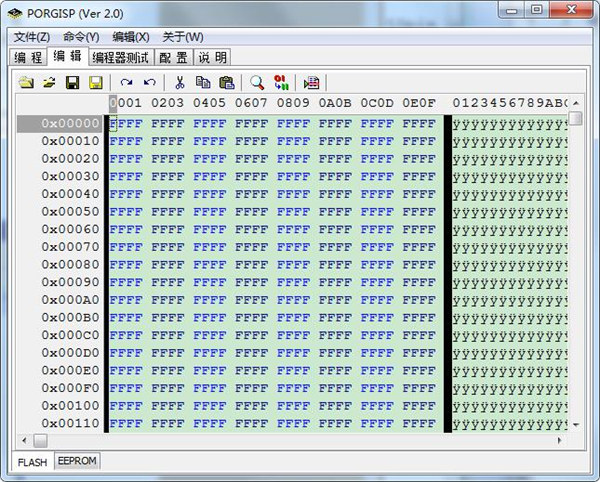
Task: Switch to the 编程器测试 tab
Action: click(120, 57)
